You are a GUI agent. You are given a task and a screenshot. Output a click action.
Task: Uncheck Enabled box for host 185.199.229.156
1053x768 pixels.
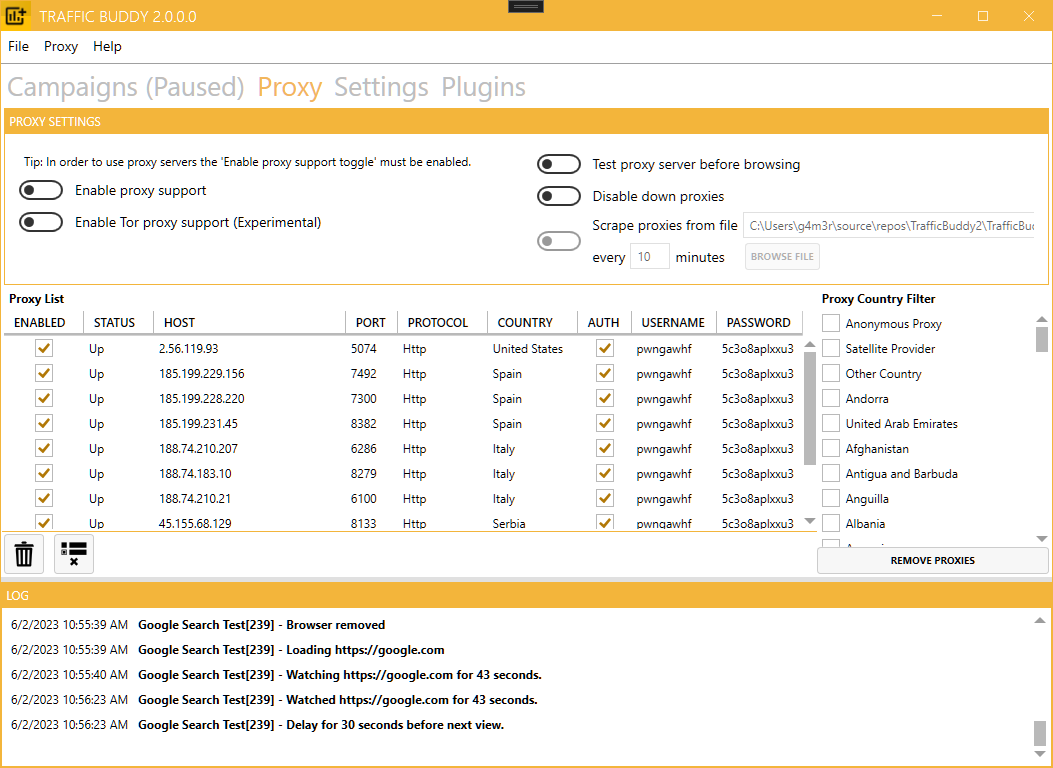click(44, 373)
